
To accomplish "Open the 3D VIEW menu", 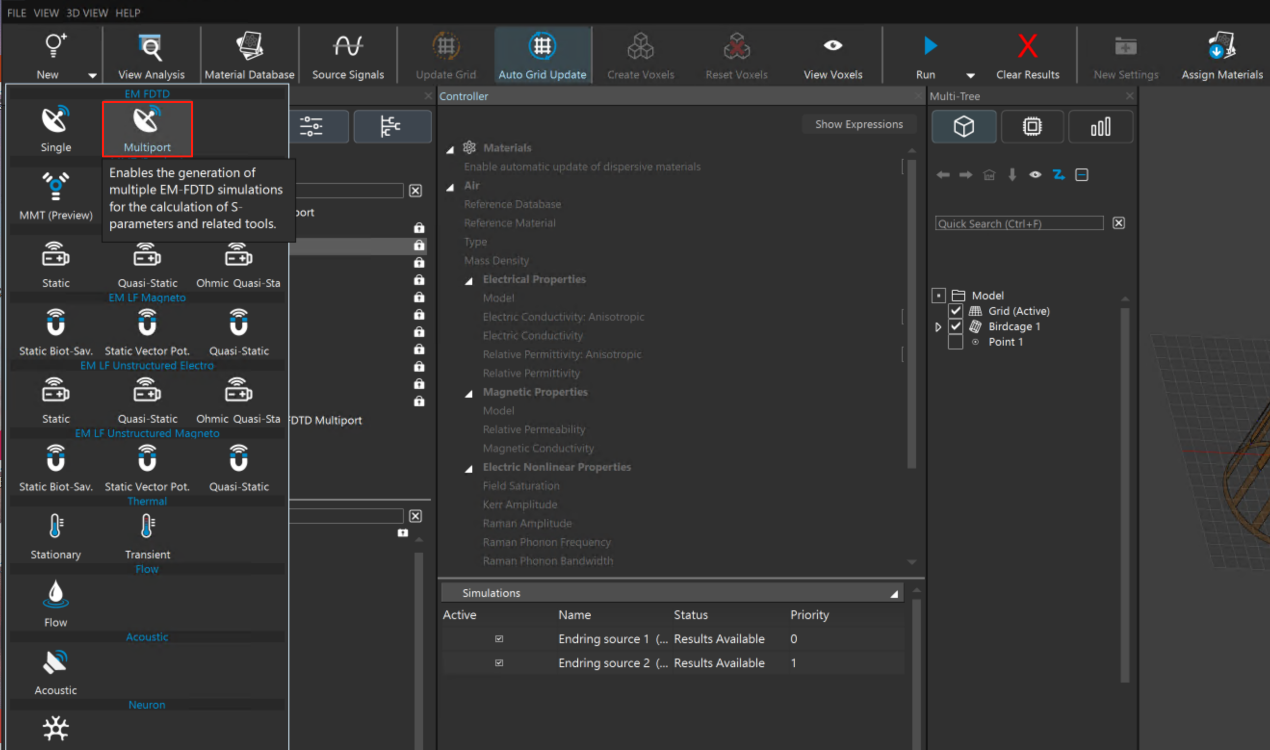I will [x=87, y=13].
